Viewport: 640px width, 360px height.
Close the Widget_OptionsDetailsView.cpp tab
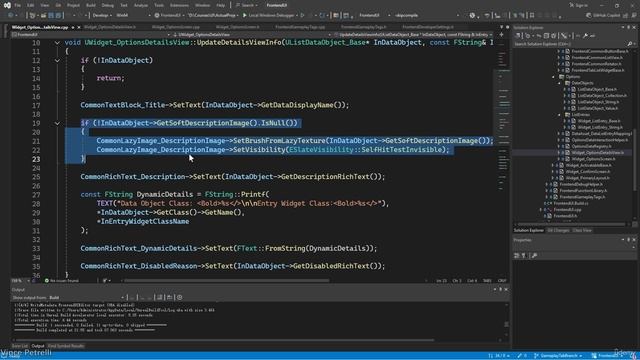click(79, 27)
